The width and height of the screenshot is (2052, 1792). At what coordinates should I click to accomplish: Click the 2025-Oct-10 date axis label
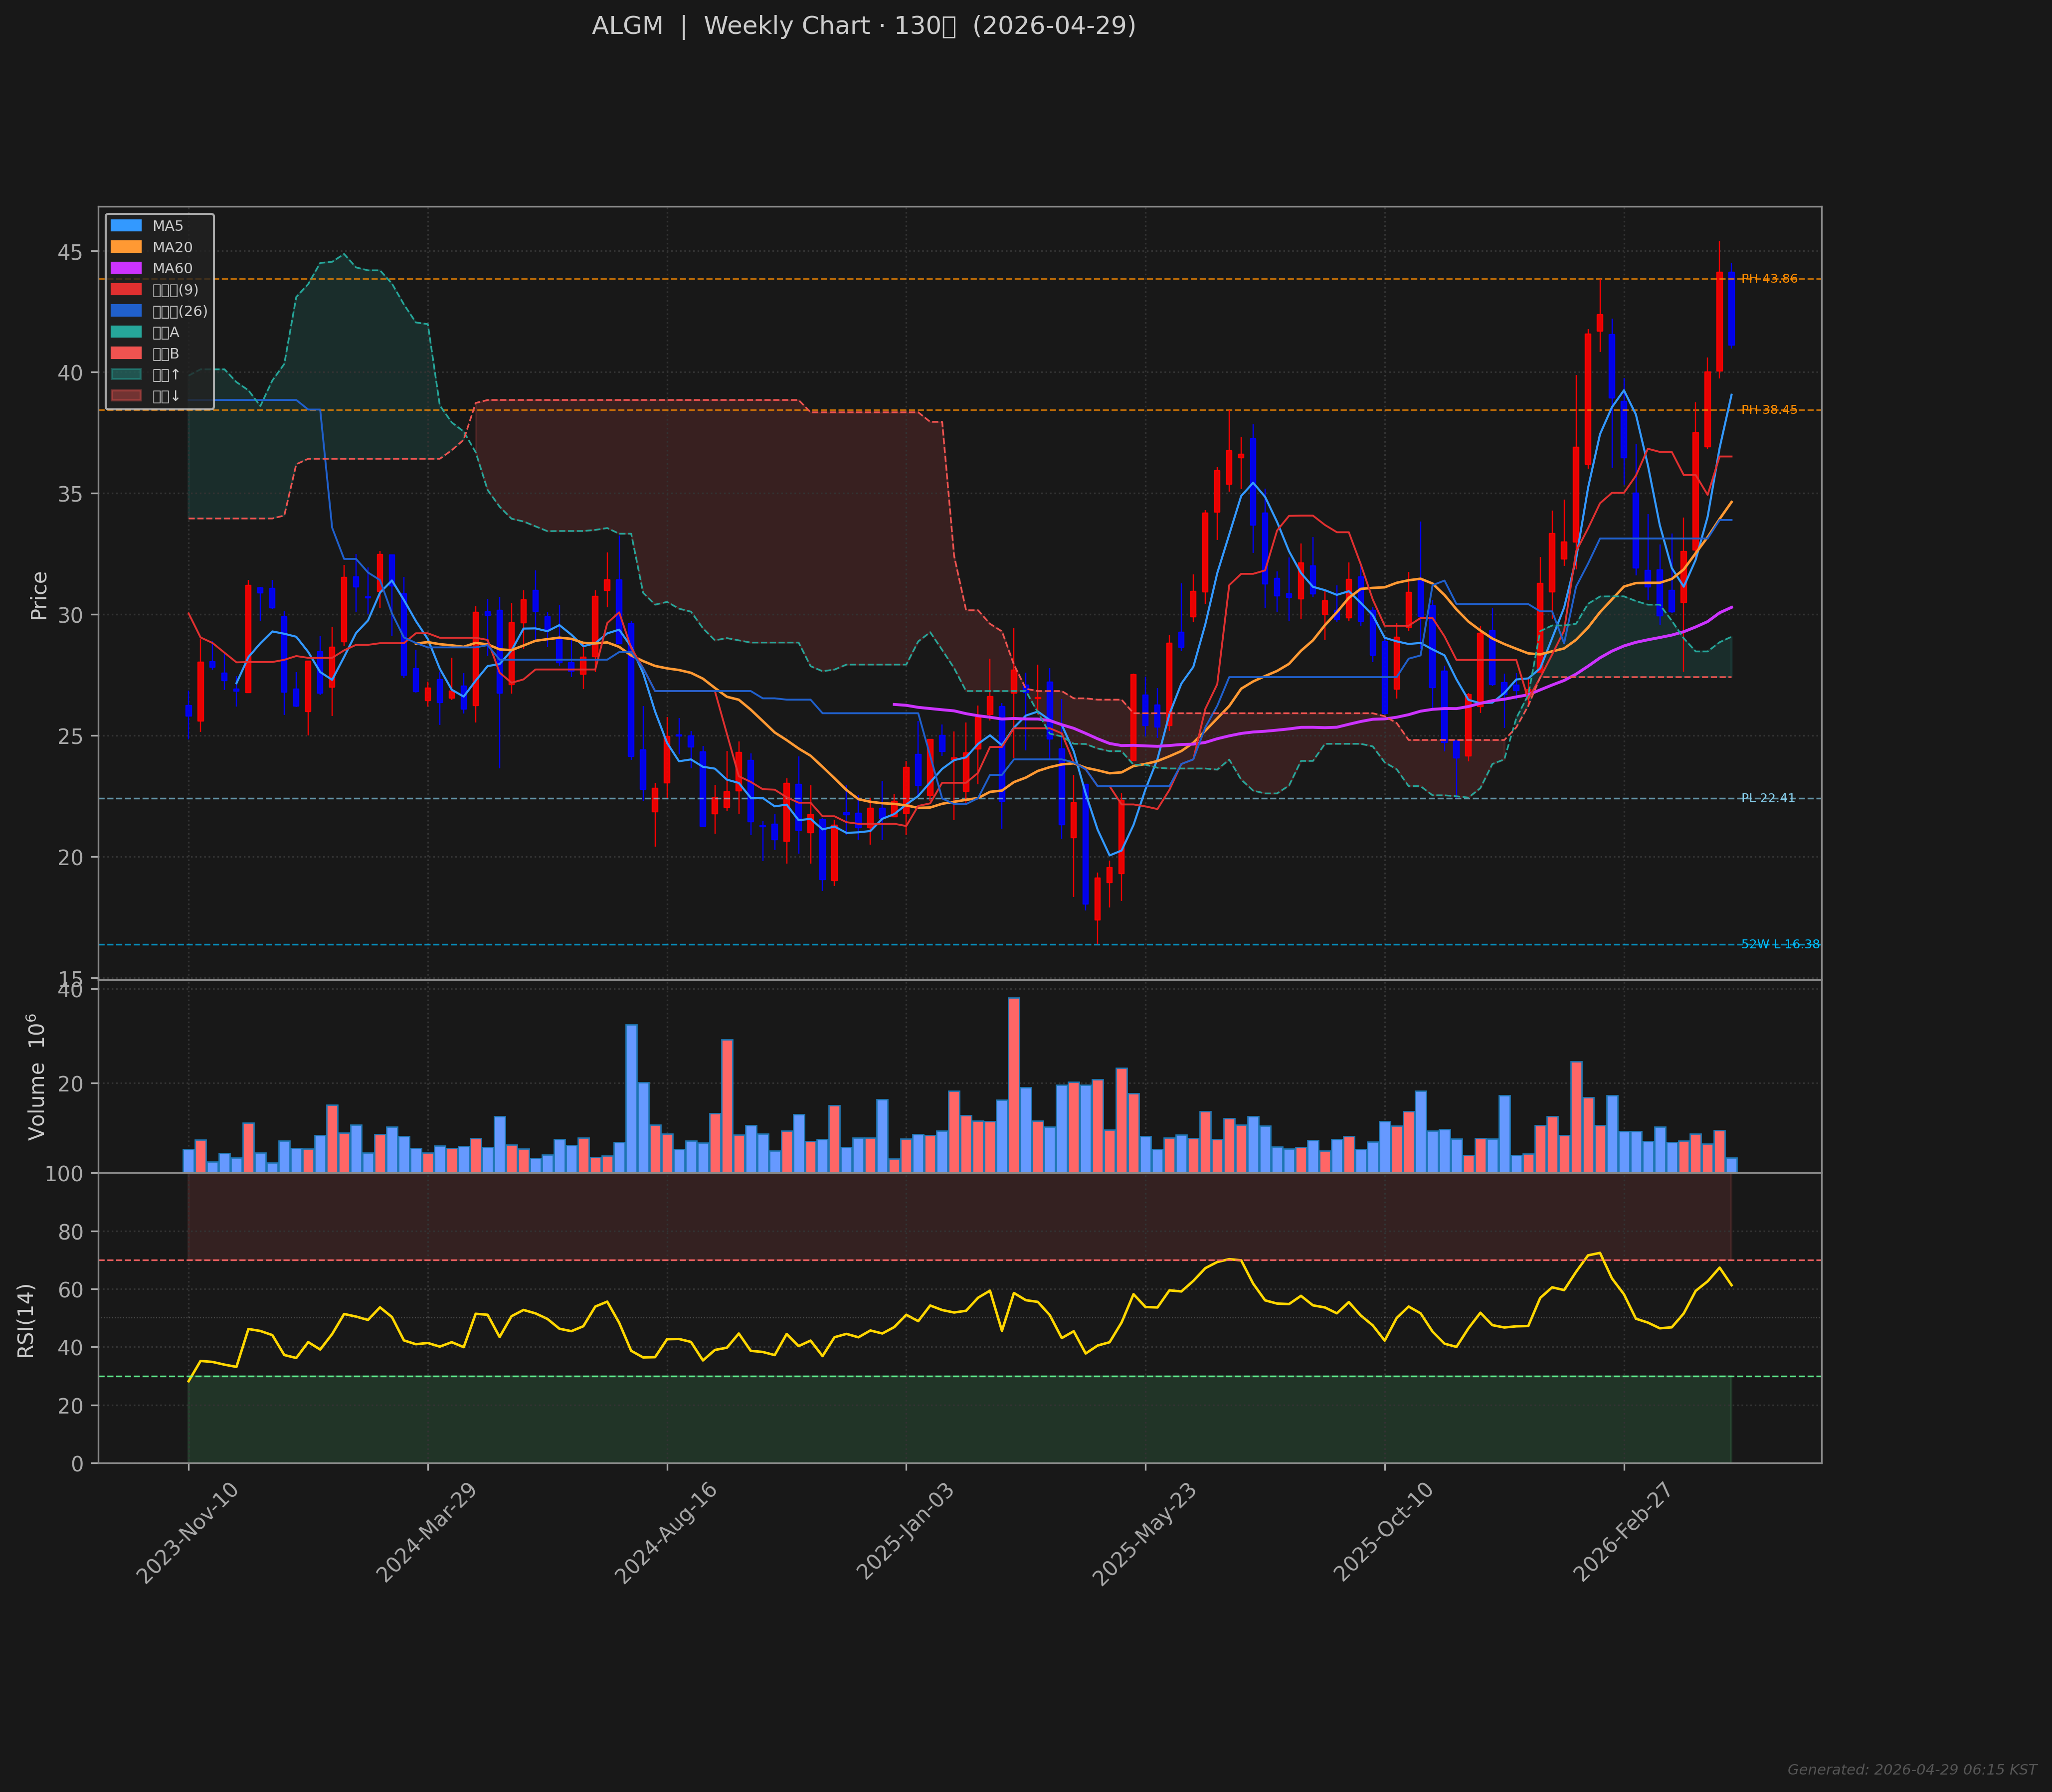(x=1383, y=1532)
